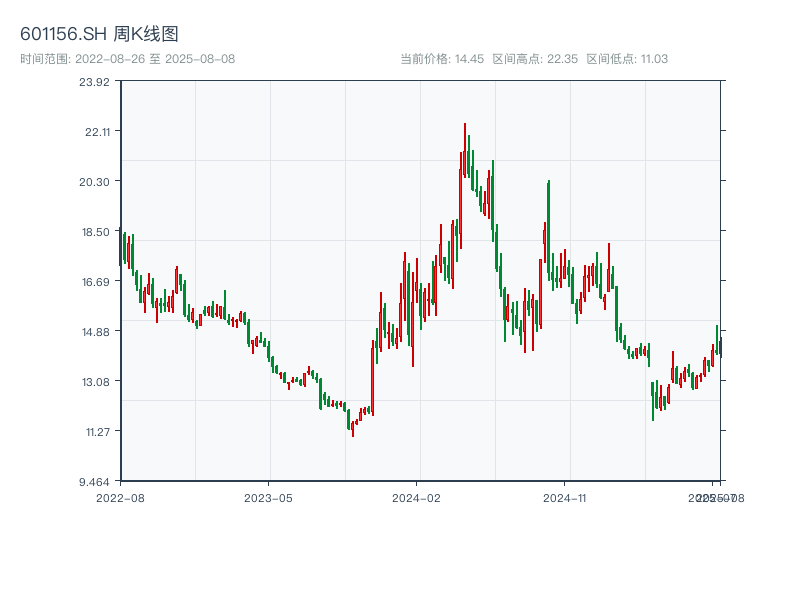Click the lowest red candlestick near 11.03
Screen dimensions: 800x600
coord(353,429)
